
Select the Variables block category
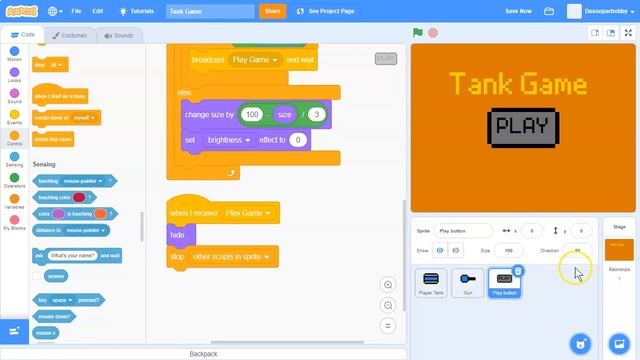pos(14,202)
